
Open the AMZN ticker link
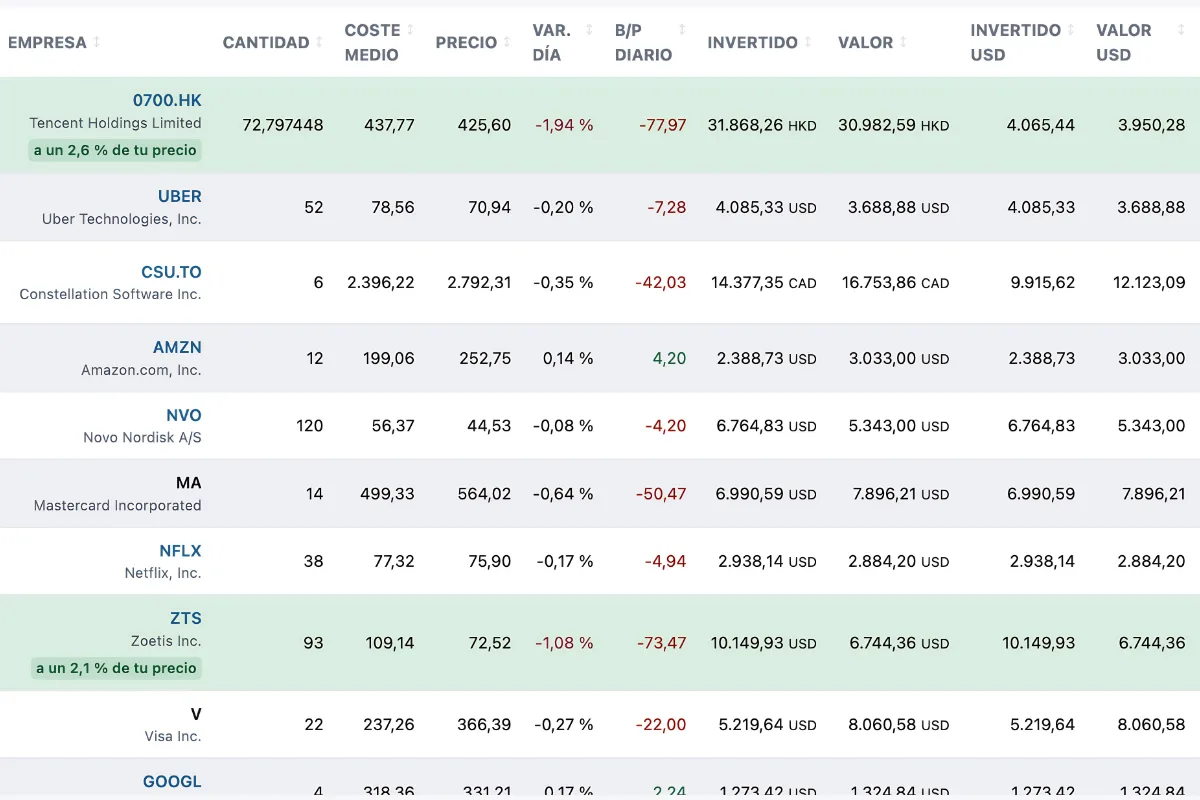pyautogui.click(x=177, y=347)
